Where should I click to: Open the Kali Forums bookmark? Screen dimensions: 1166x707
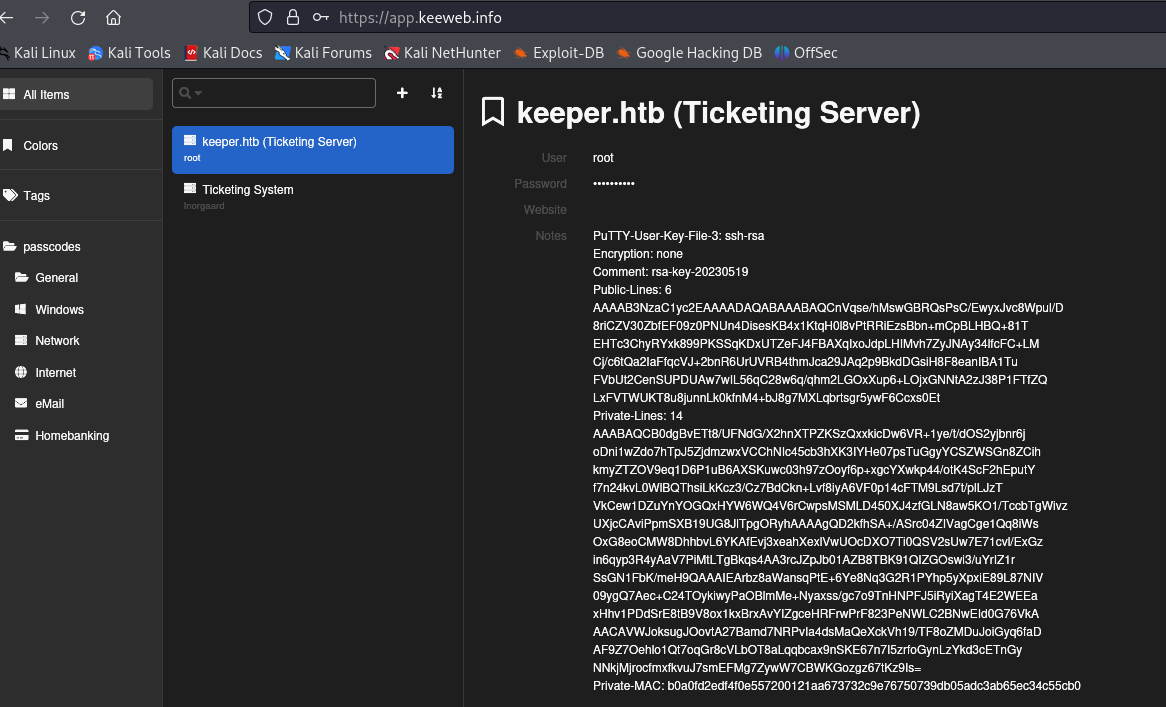point(323,53)
